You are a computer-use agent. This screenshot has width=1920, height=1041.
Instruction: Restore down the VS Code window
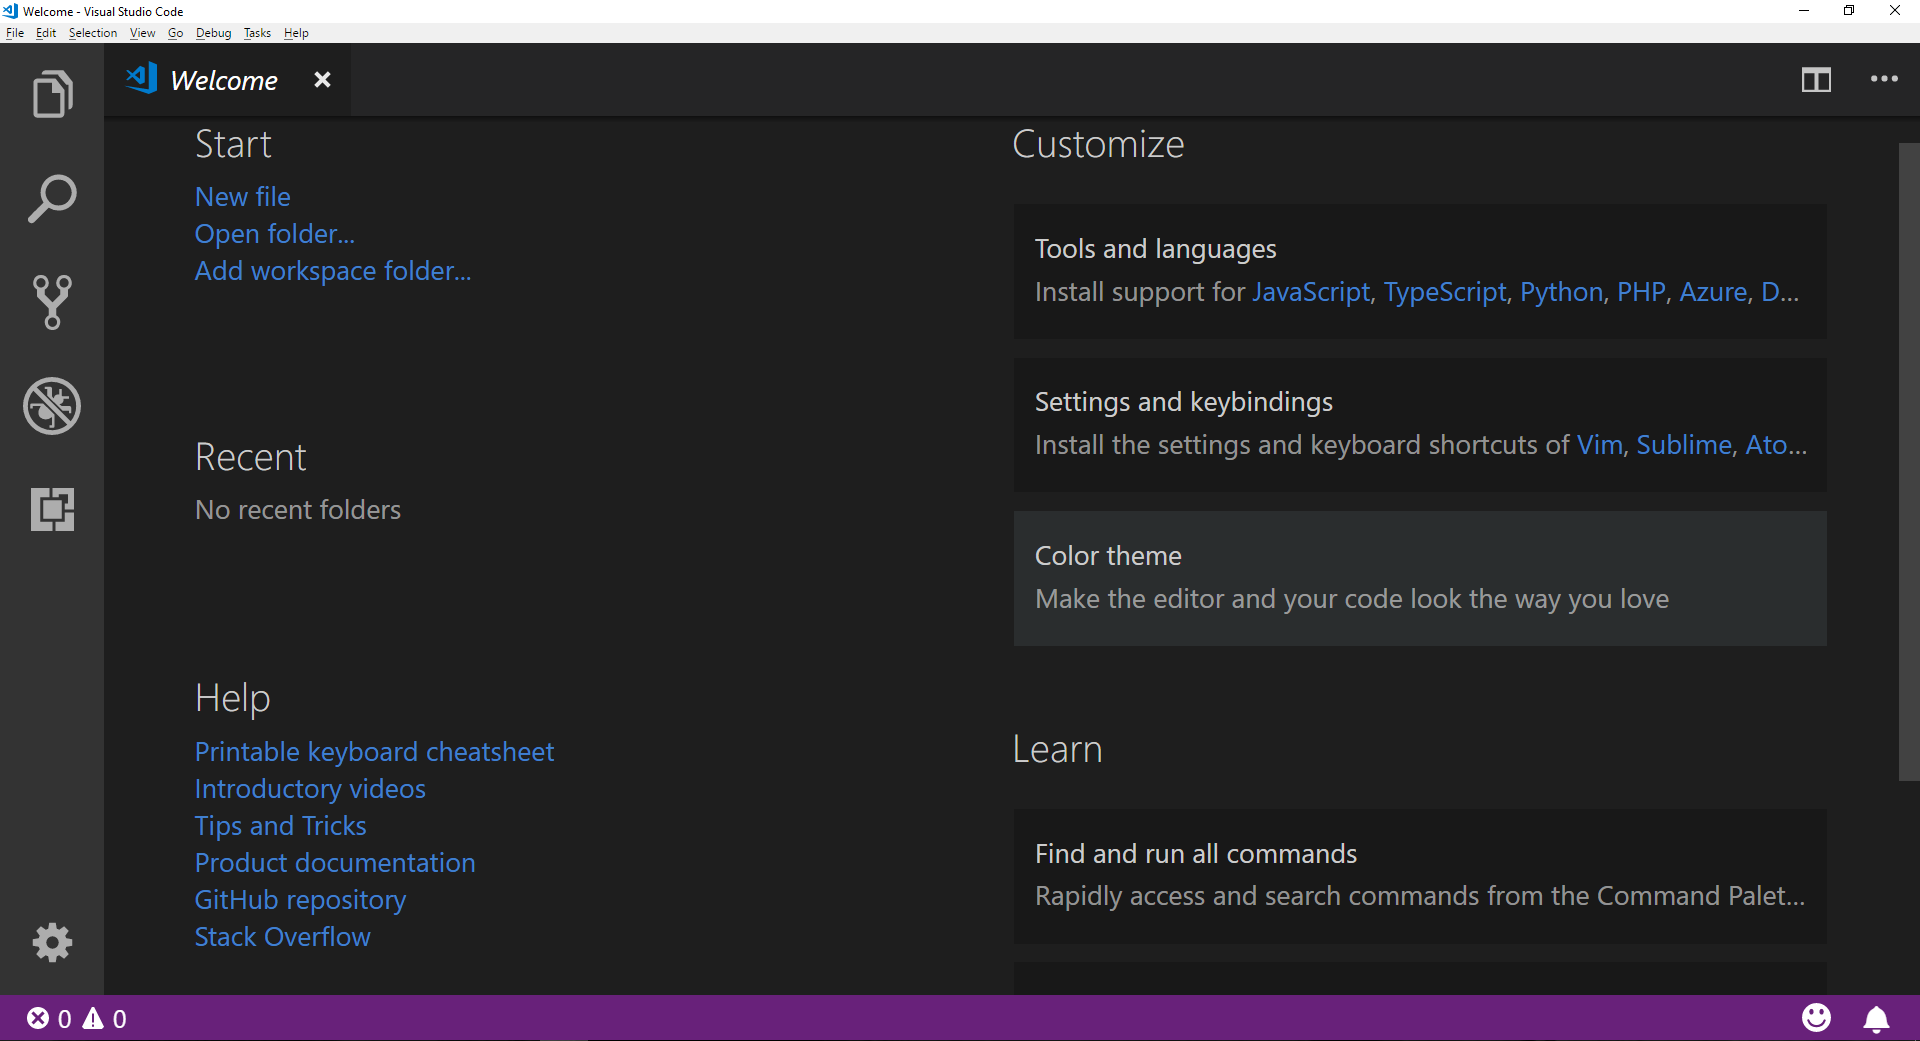[x=1849, y=11]
